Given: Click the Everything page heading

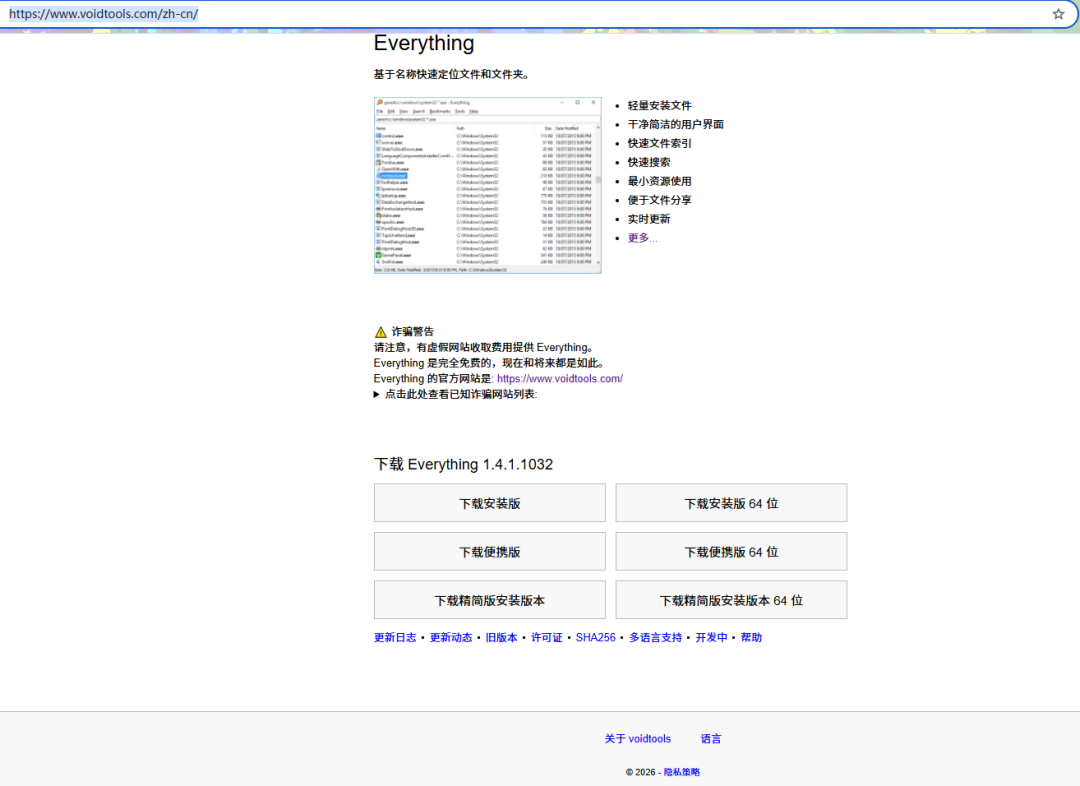Looking at the screenshot, I should (424, 43).
